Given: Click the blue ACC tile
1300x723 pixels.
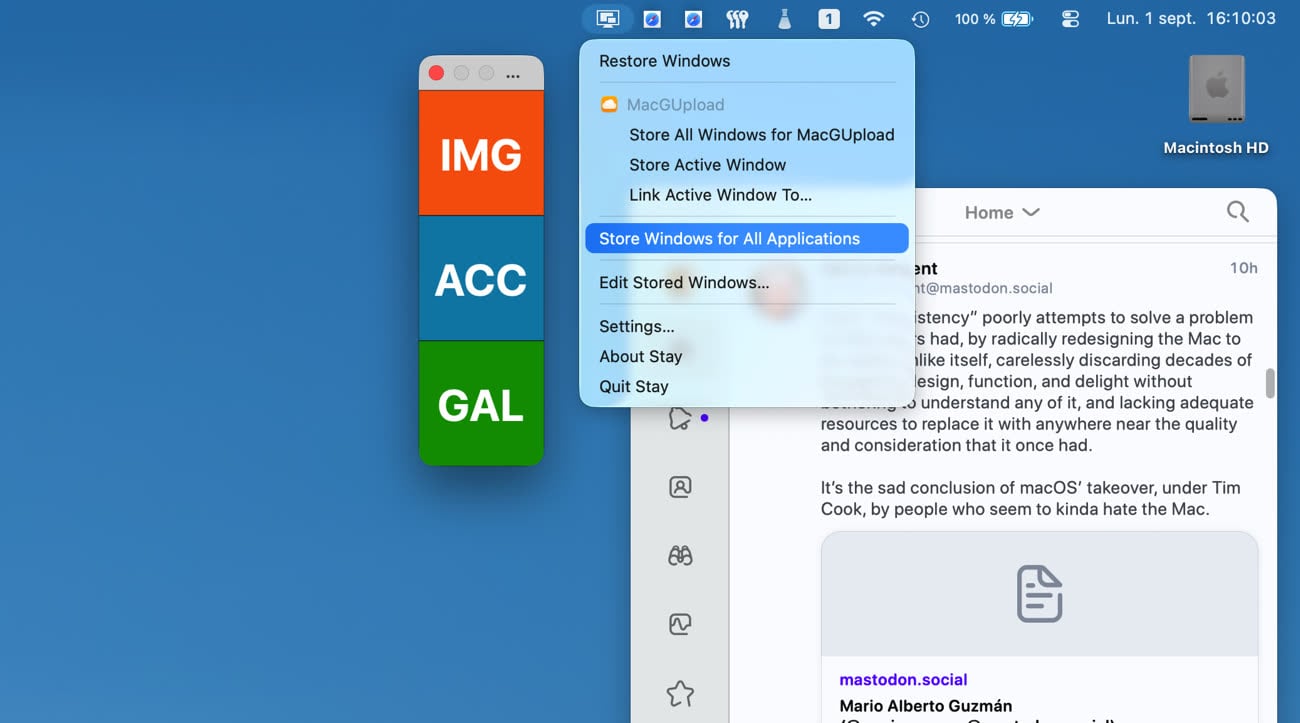Looking at the screenshot, I should coord(481,278).
